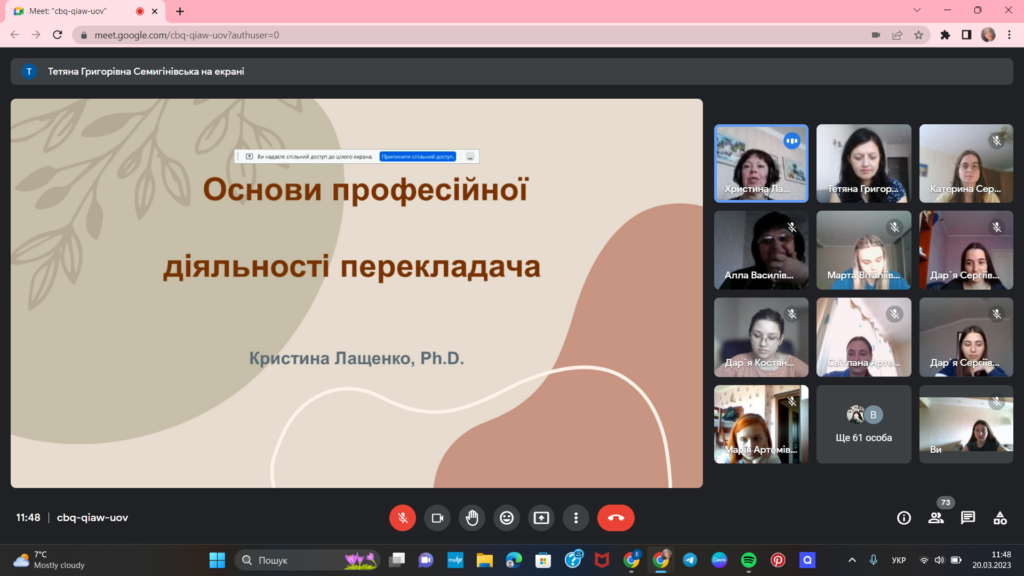Open a new browser tab
The width and height of the screenshot is (1024, 576).
180,11
